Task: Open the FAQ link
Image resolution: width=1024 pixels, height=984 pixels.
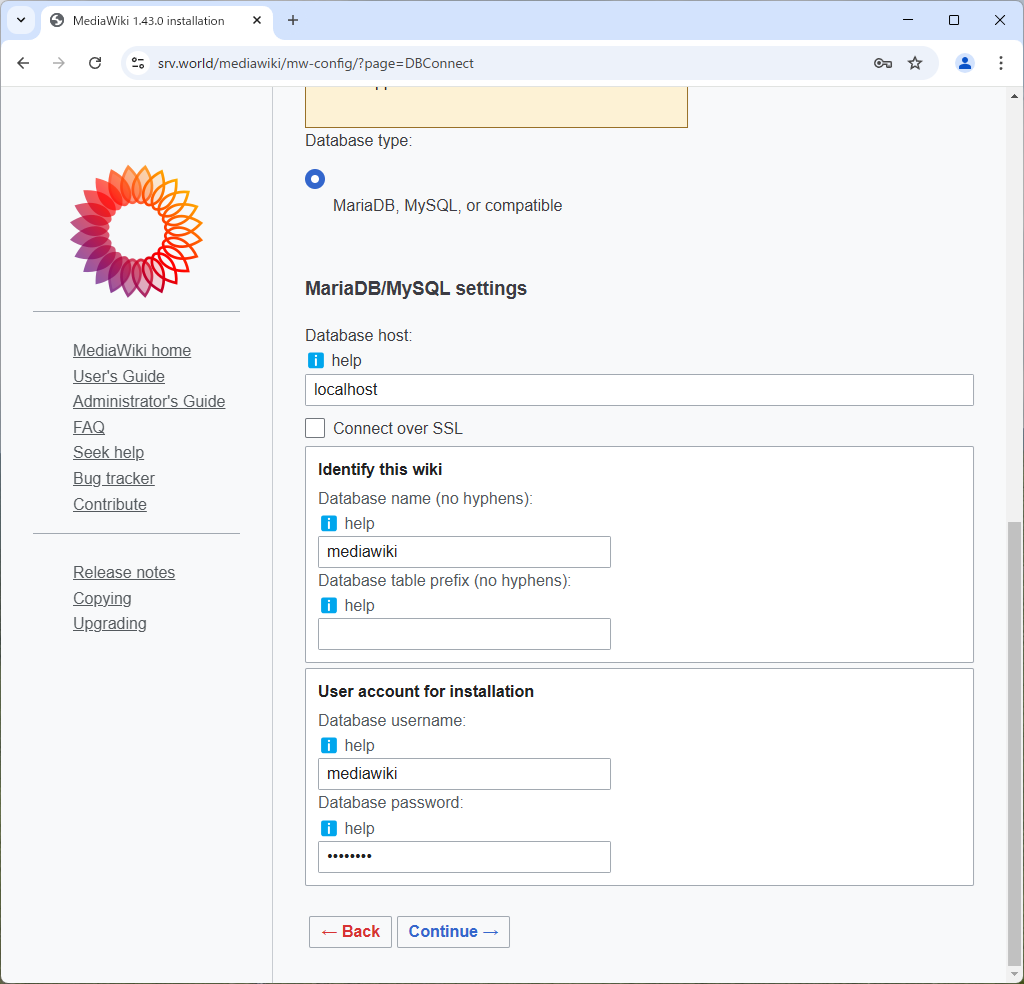Action: [x=89, y=427]
